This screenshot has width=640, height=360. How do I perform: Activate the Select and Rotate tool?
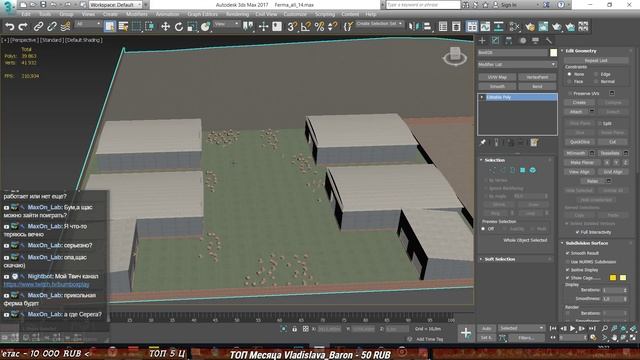click(179, 27)
